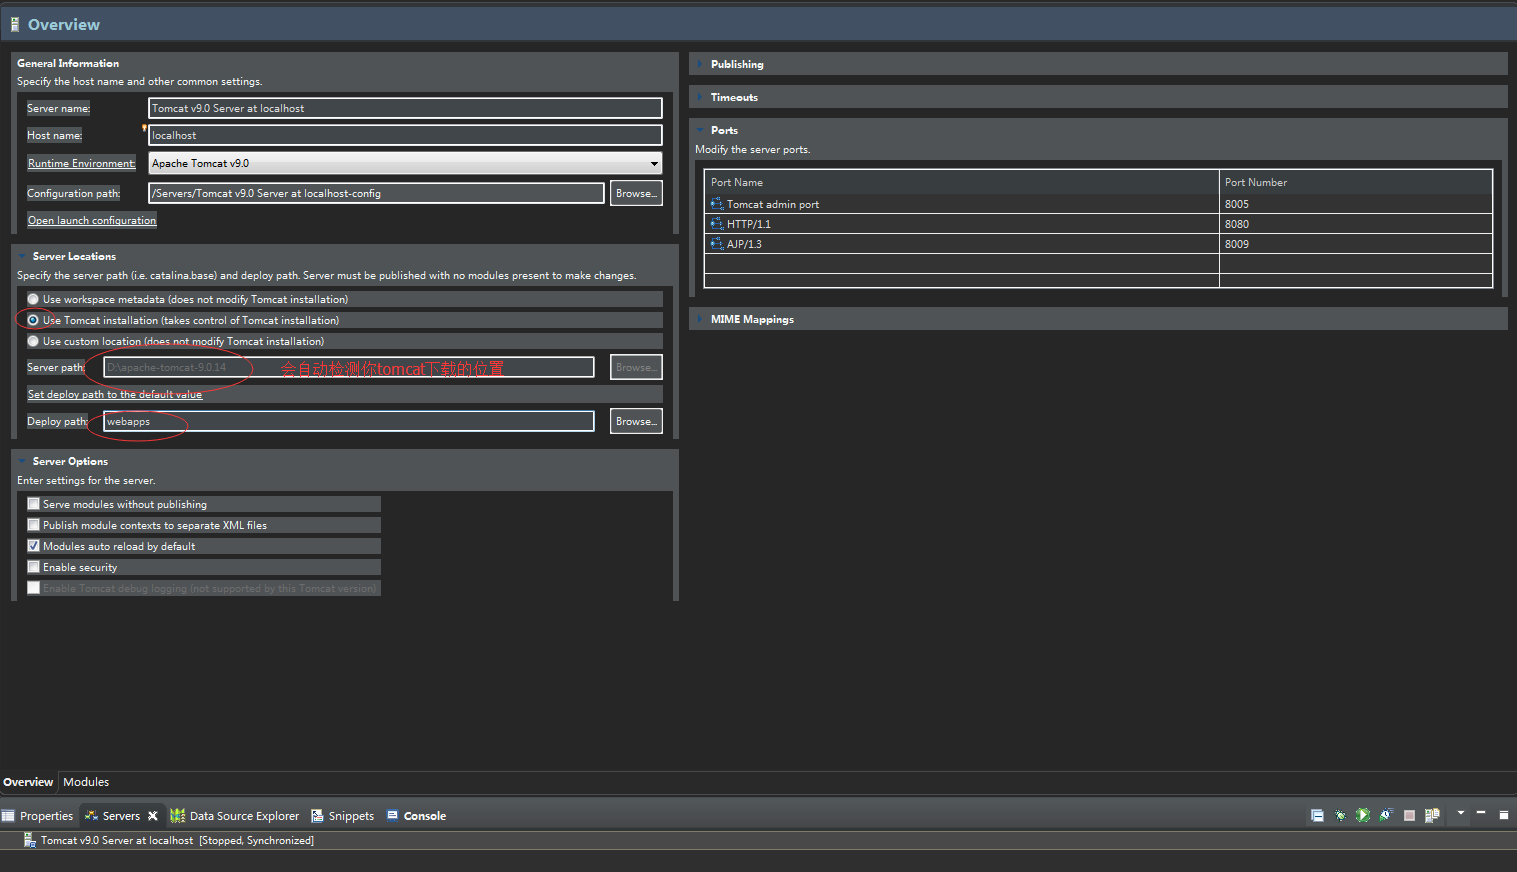Publish to the server icon
1517x872 pixels.
pyautogui.click(x=1432, y=816)
